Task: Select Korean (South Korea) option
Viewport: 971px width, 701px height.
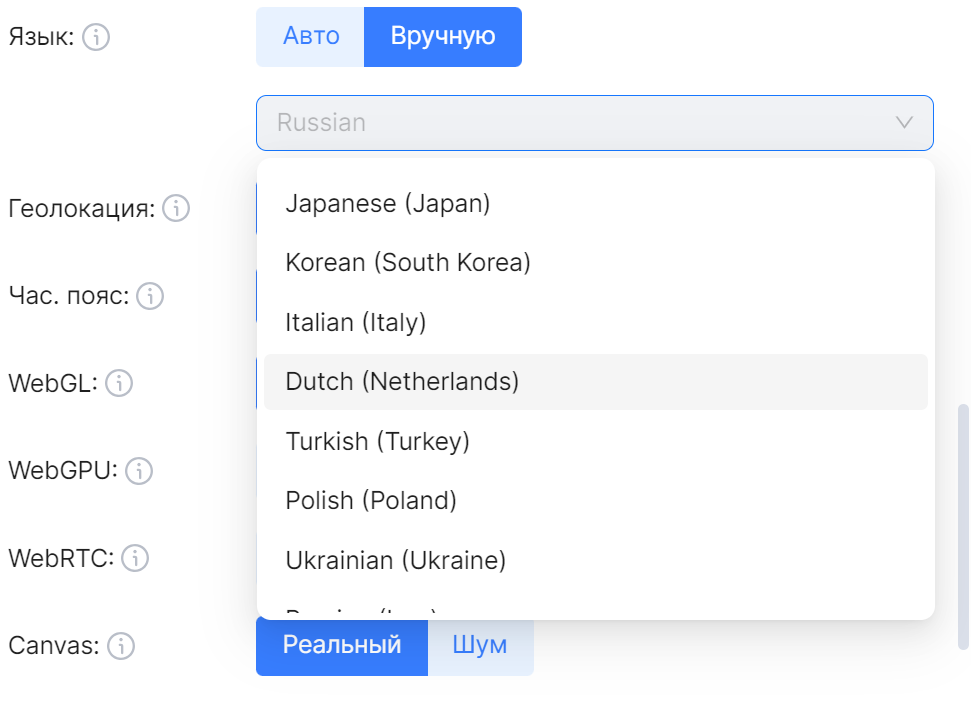Action: point(408,263)
